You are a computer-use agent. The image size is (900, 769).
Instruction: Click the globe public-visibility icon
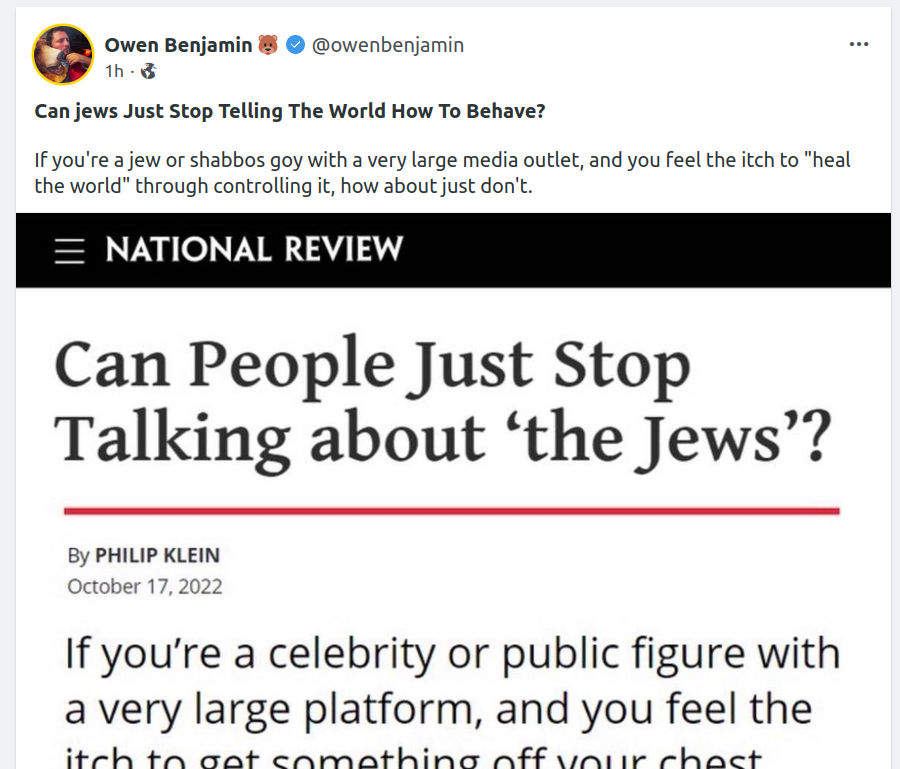tap(149, 71)
